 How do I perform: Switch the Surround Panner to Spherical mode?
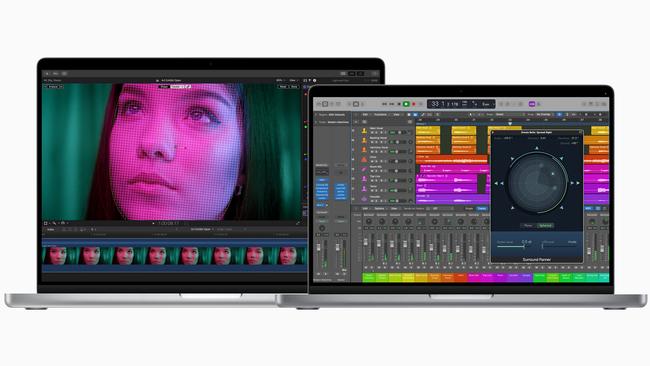pos(545,225)
